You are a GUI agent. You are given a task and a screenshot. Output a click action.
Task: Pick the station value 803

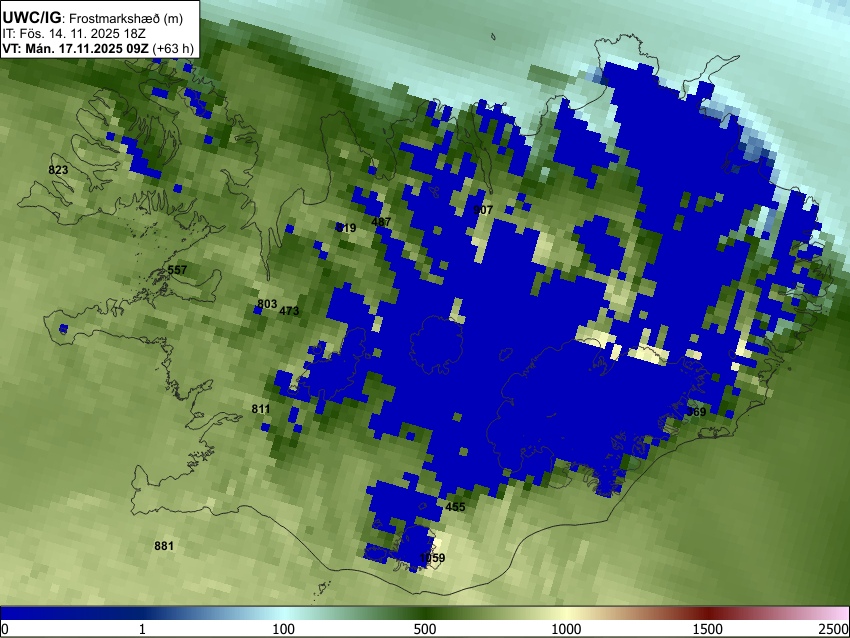click(267, 304)
